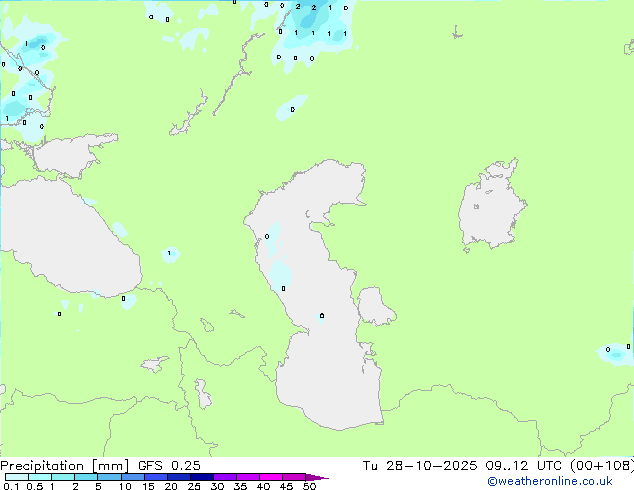Select the legend swatch between 0.5 and 1
This screenshot has width=634, height=490.
40,477
